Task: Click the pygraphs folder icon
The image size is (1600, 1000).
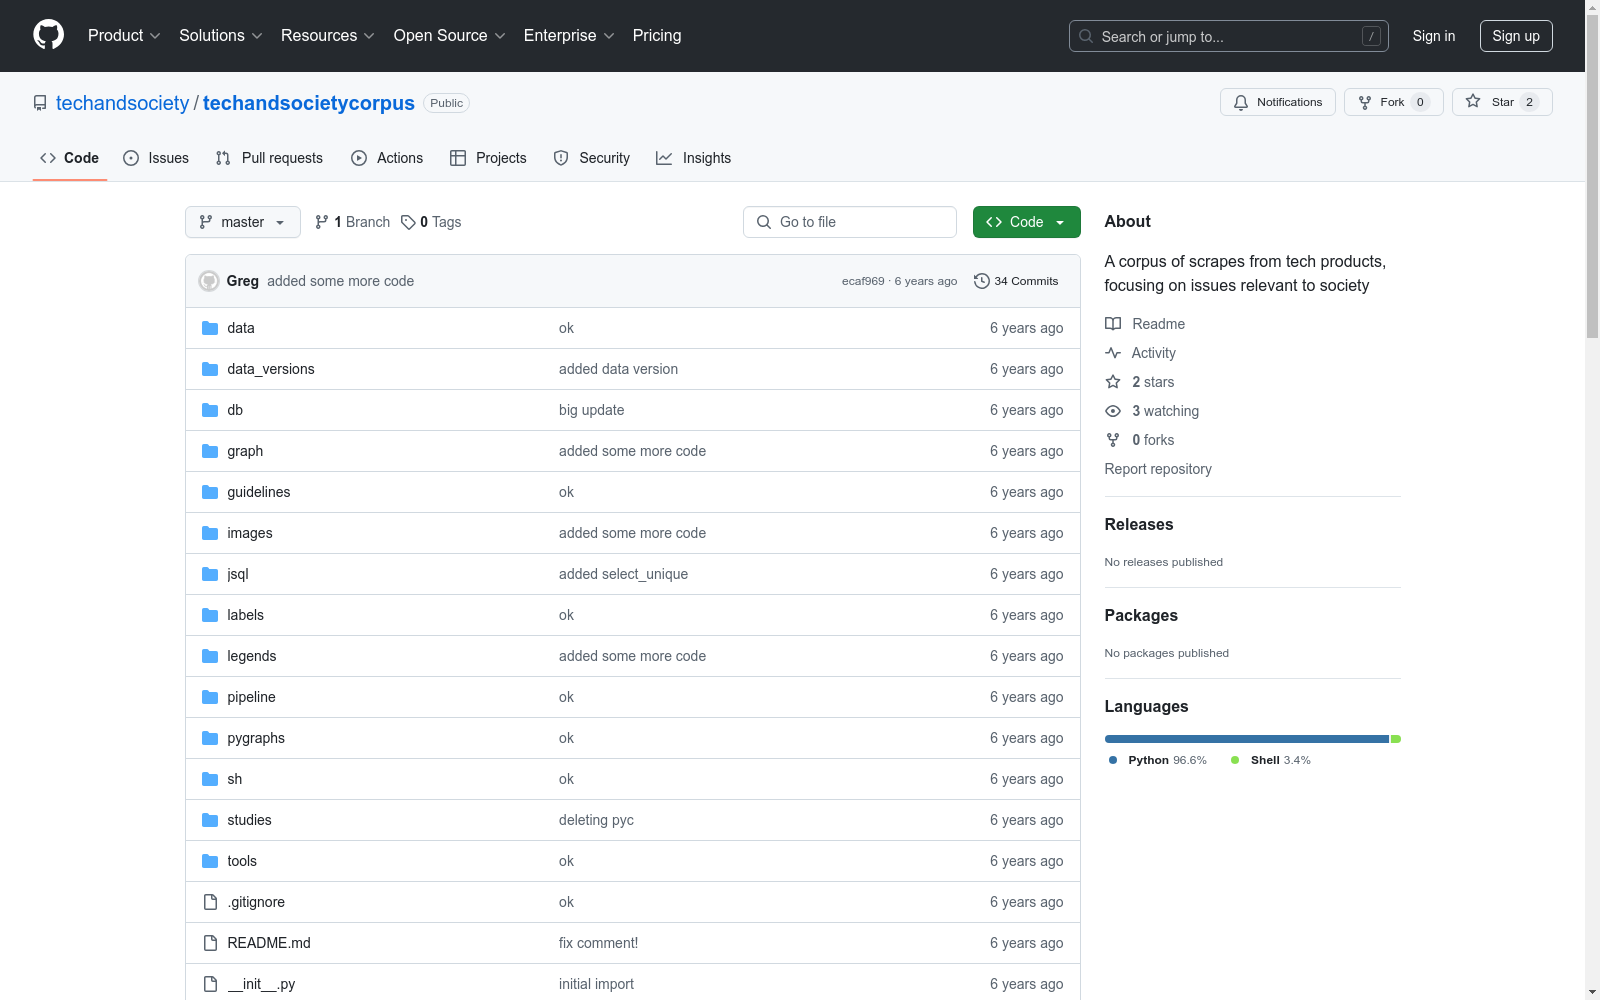Action: 210,738
